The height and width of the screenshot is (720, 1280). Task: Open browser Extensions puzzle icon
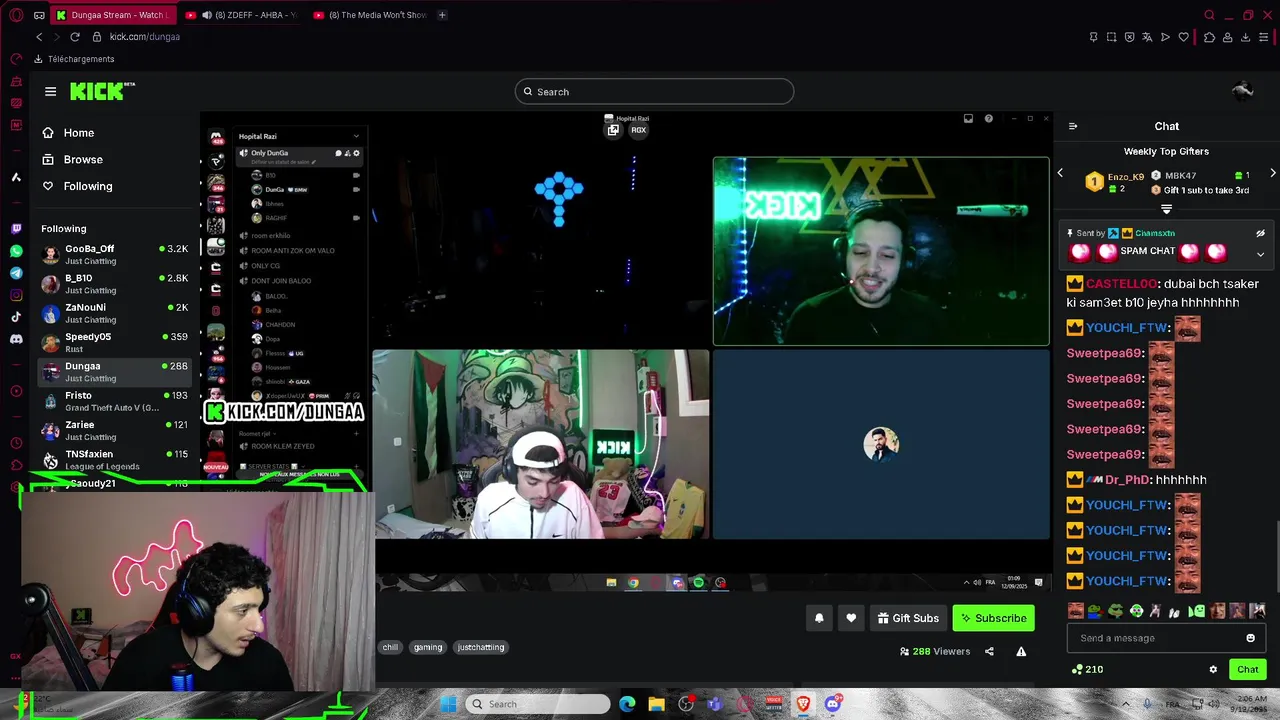coord(1209,37)
